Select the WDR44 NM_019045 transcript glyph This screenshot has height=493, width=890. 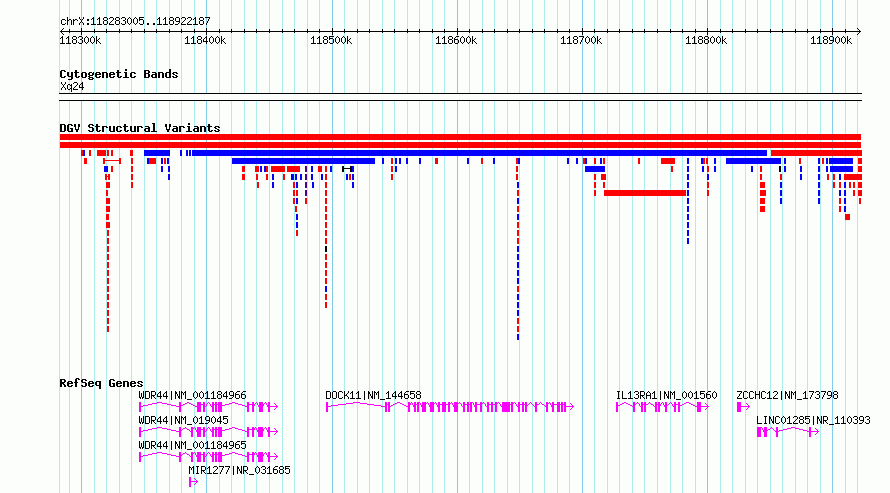(208, 432)
